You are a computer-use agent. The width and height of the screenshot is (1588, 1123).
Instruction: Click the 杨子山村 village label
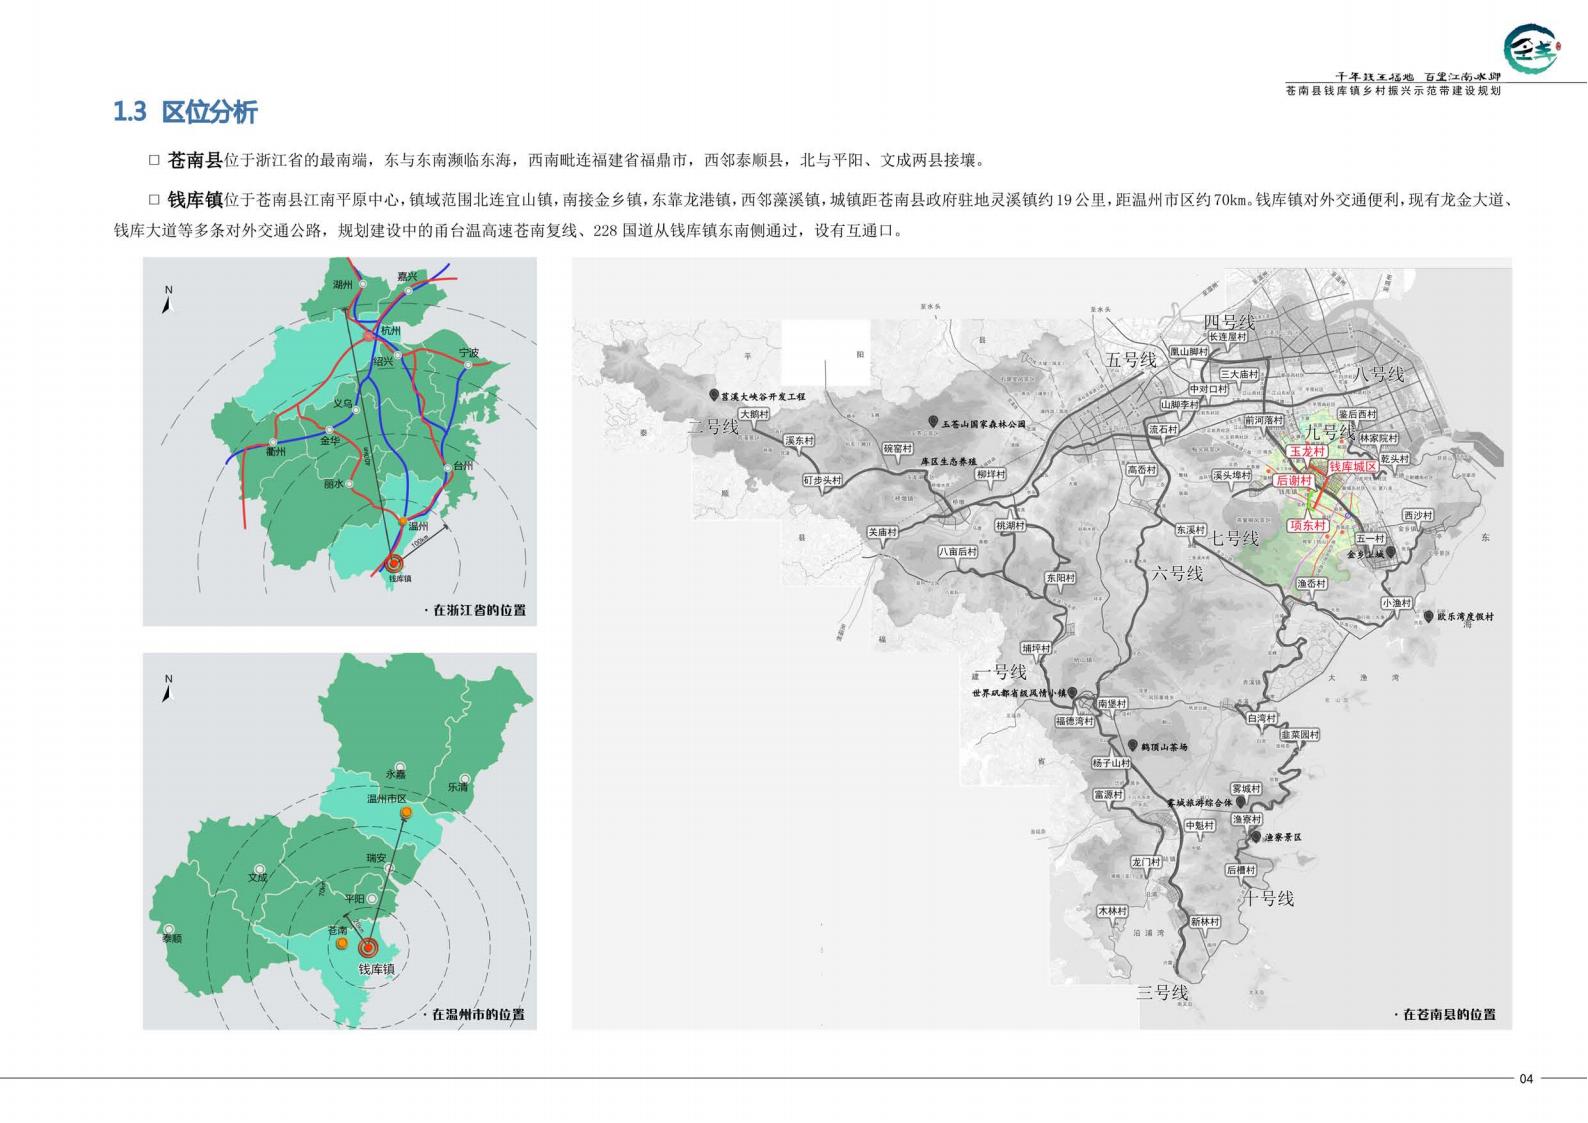point(1111,763)
